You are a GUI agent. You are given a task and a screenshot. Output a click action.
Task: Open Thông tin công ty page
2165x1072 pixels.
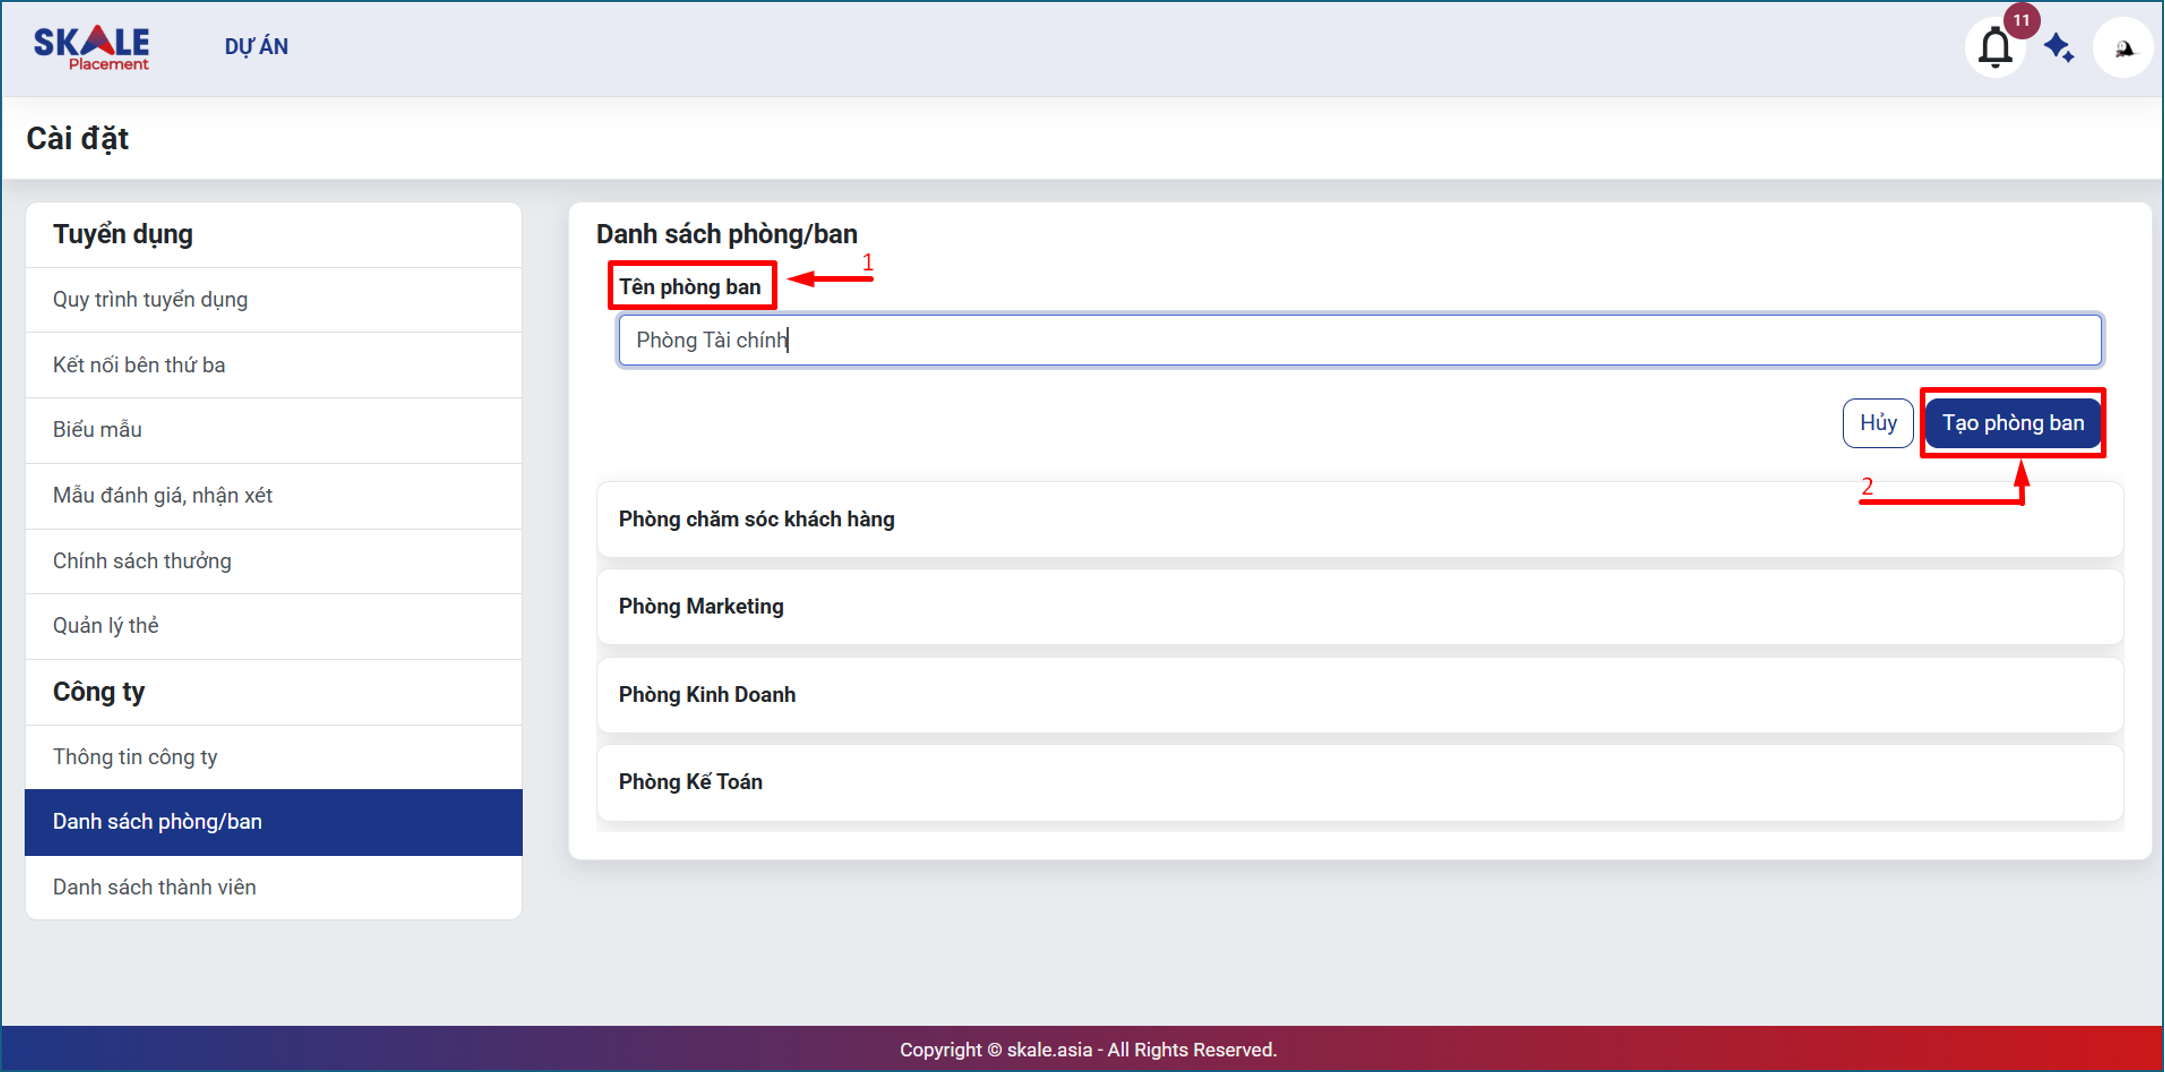point(135,757)
